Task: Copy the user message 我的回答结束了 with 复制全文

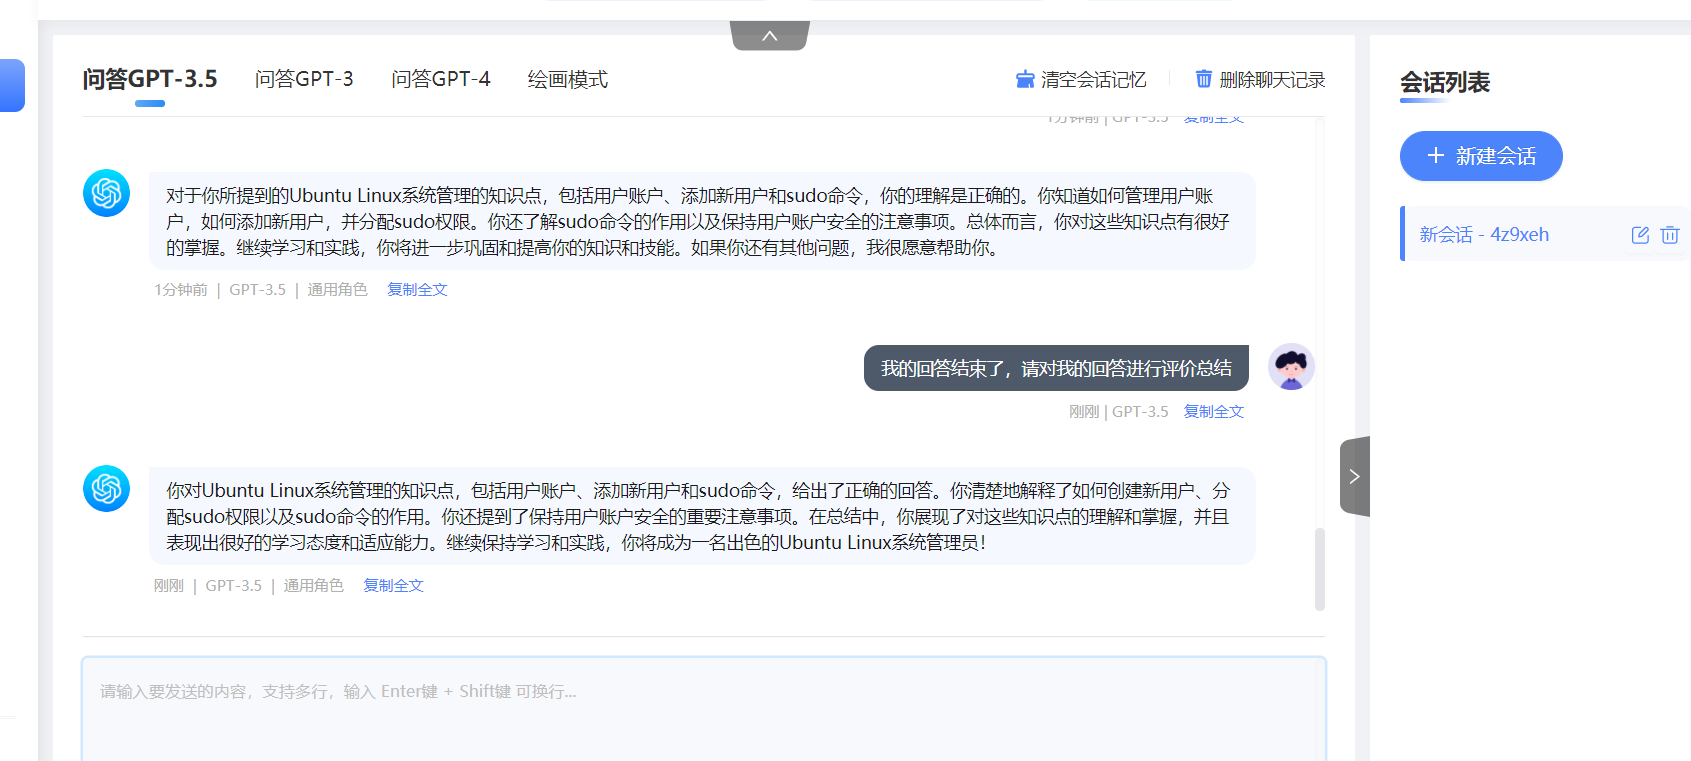Action: tap(1214, 411)
